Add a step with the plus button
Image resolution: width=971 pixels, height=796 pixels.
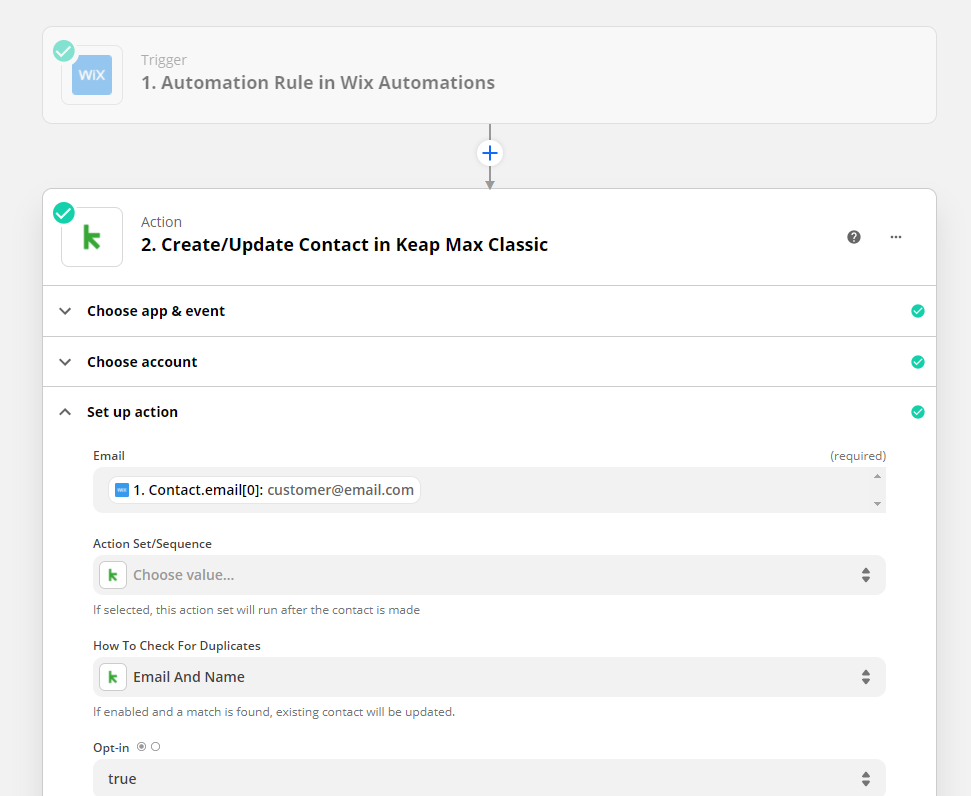point(490,153)
